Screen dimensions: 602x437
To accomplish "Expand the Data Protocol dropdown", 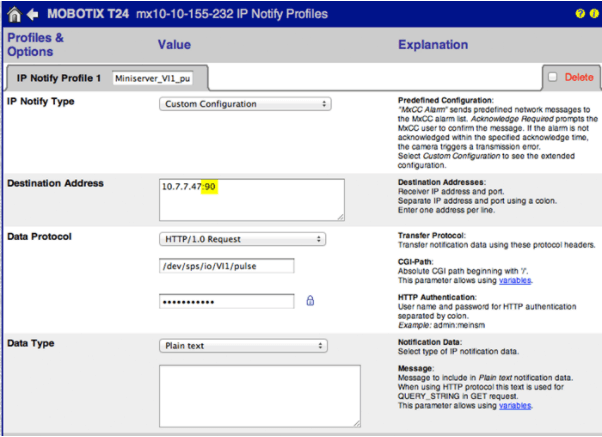I will pyautogui.click(x=242, y=239).
